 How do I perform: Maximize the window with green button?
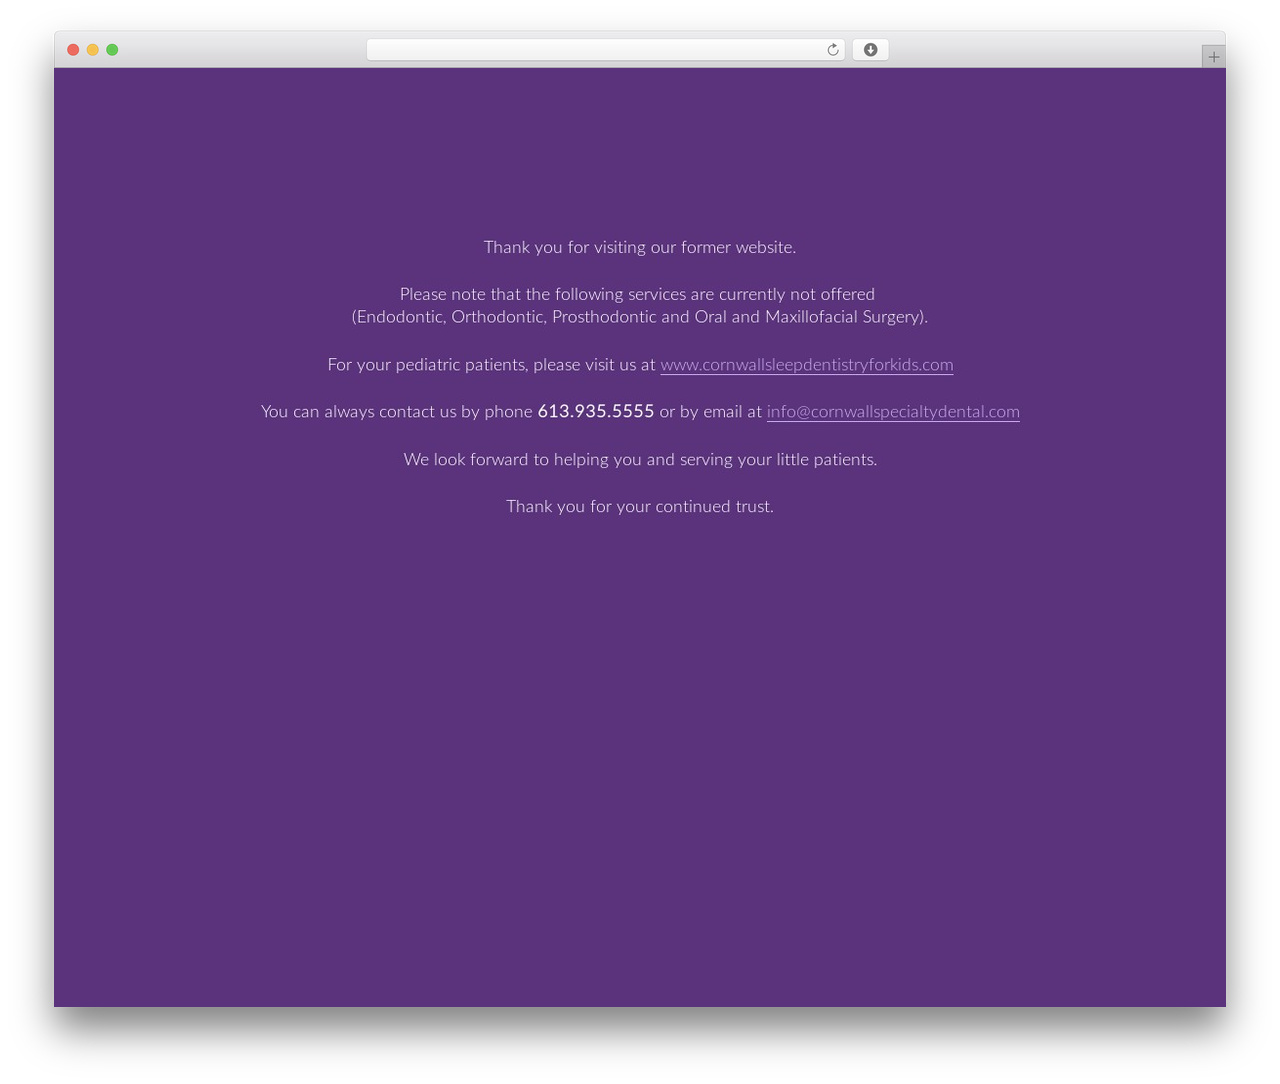112,50
